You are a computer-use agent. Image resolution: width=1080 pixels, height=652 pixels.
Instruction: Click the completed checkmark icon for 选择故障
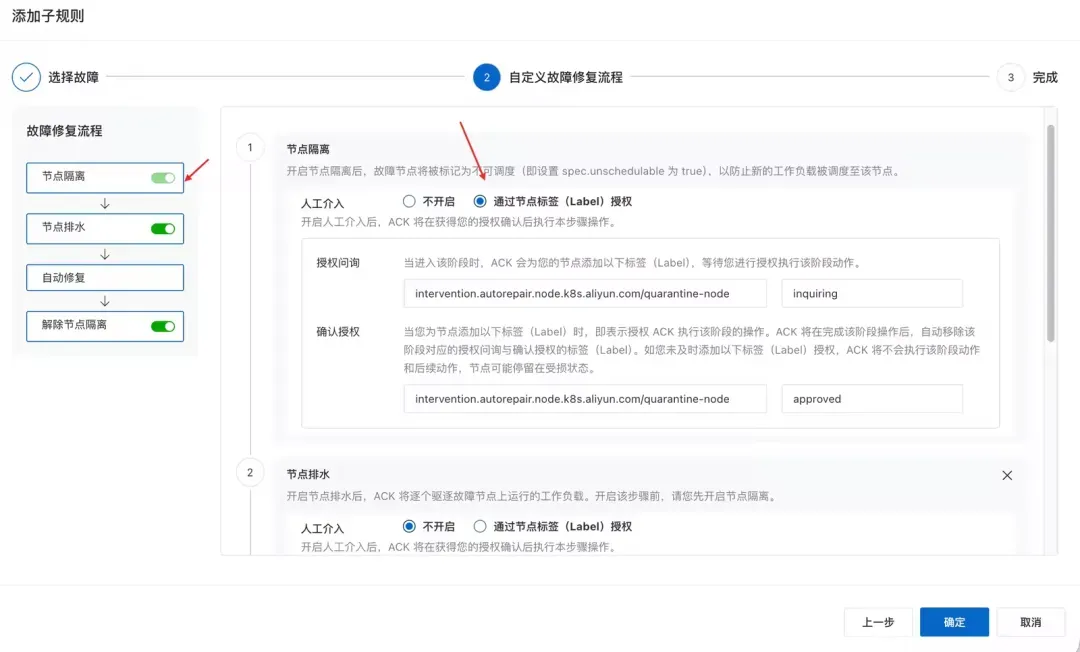click(26, 77)
